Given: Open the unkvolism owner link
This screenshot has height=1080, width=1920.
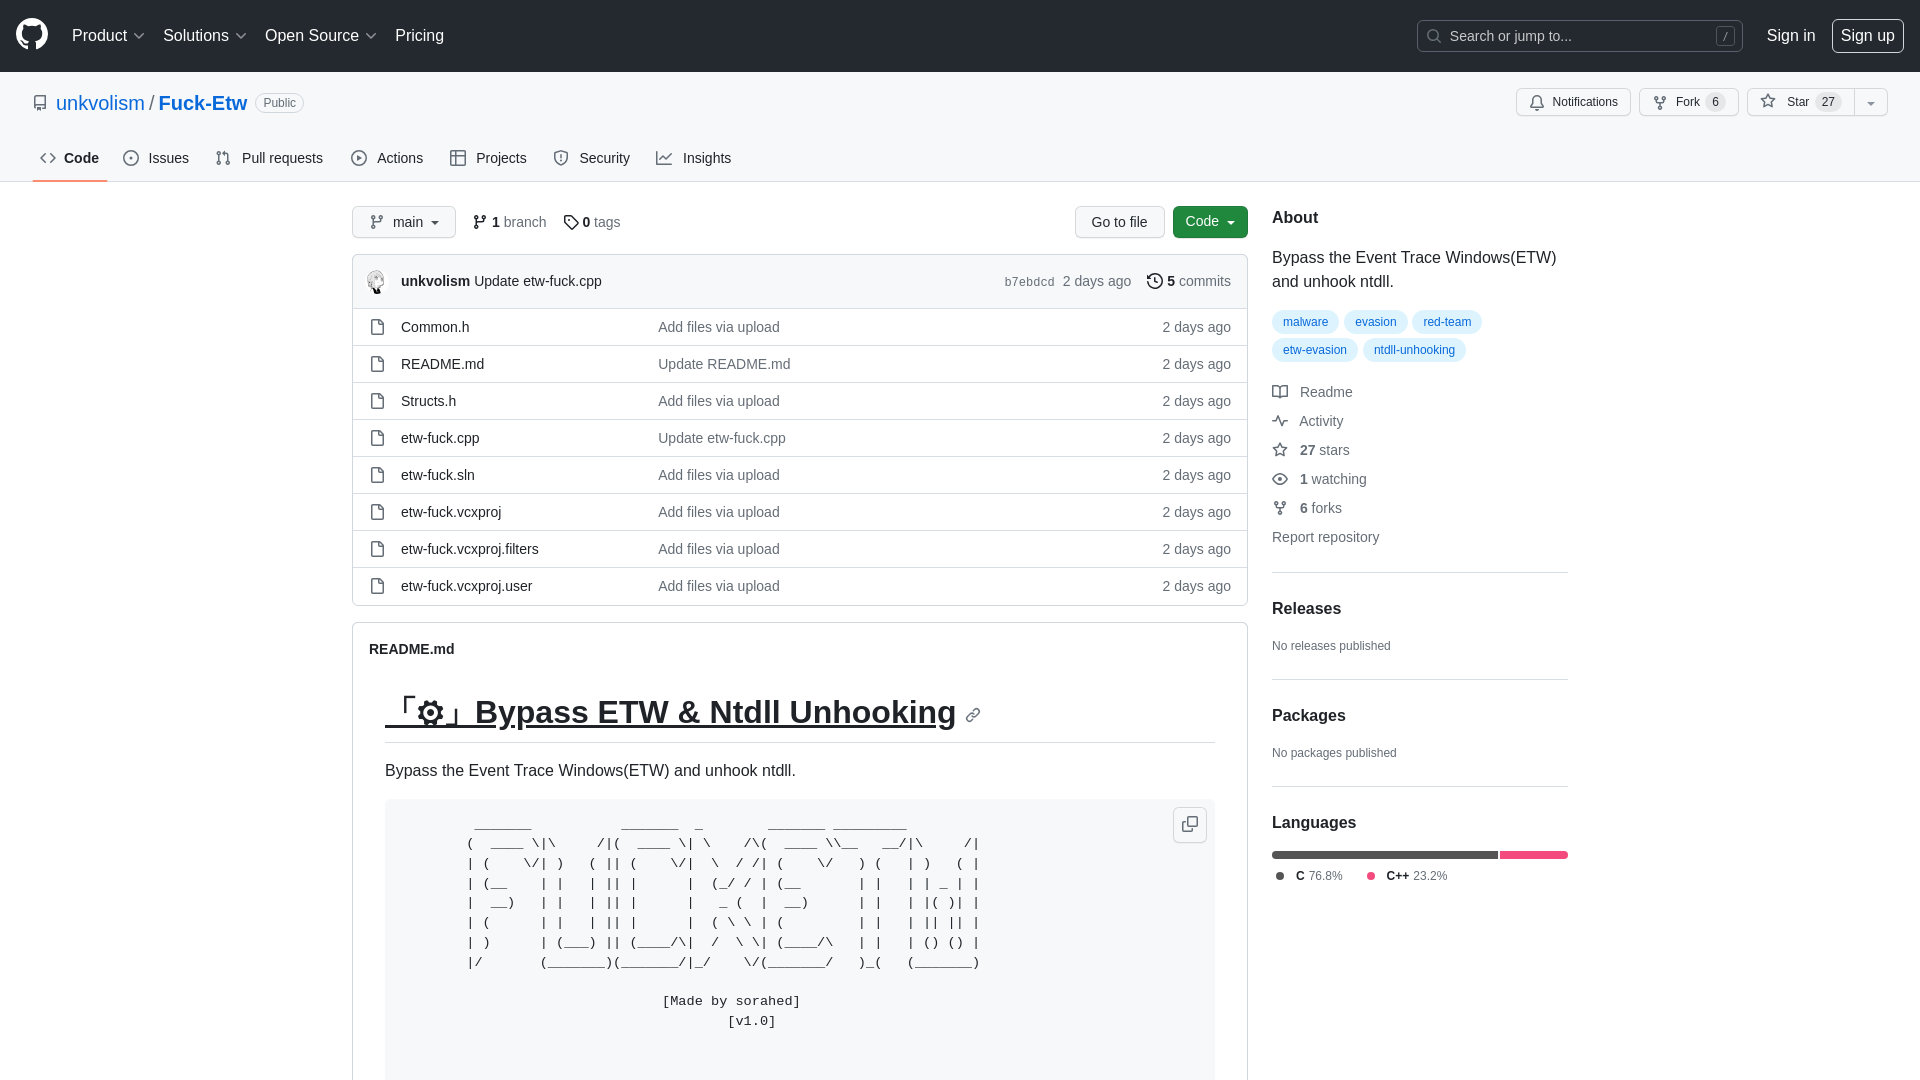Looking at the screenshot, I should (100, 103).
